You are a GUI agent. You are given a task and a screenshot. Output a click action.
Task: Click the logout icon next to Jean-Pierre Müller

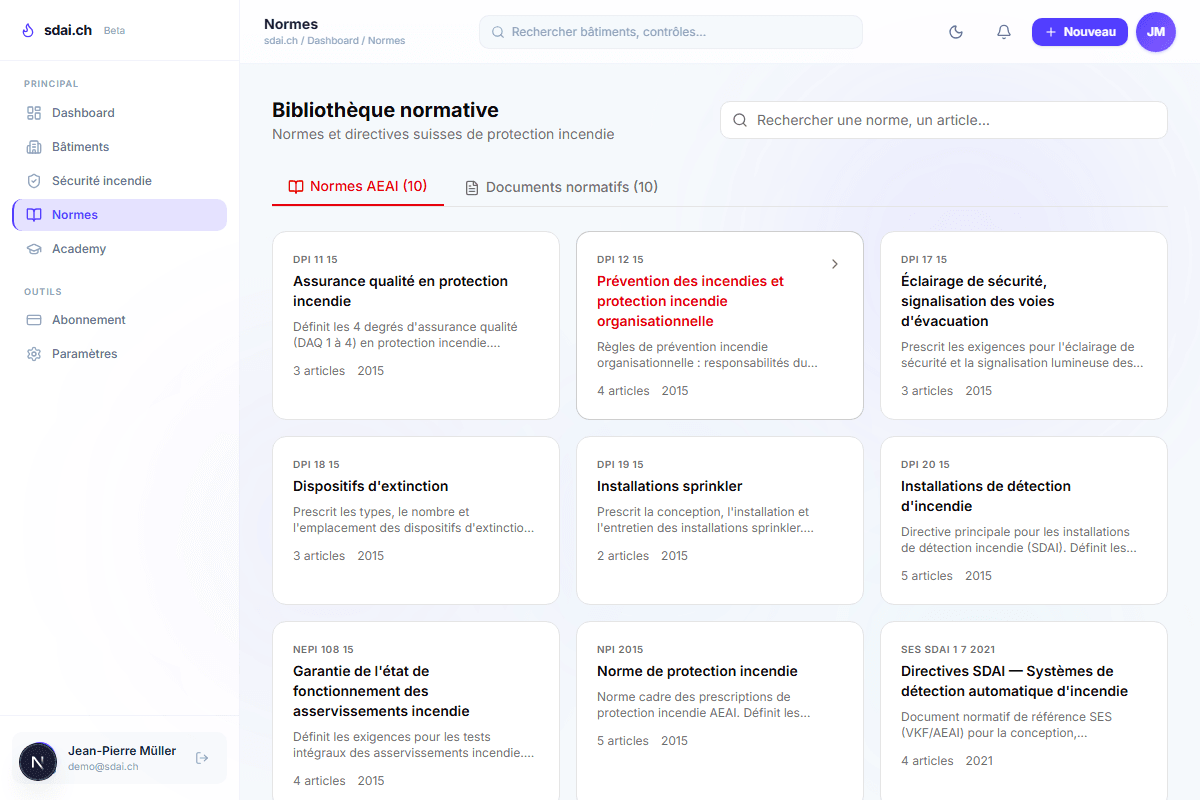pos(202,758)
